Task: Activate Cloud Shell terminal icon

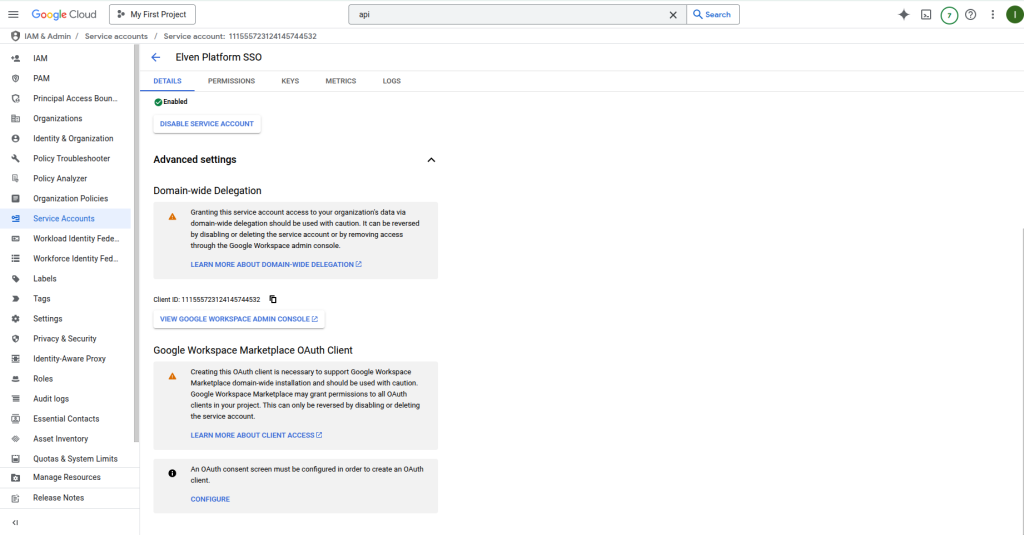Action: pos(926,14)
